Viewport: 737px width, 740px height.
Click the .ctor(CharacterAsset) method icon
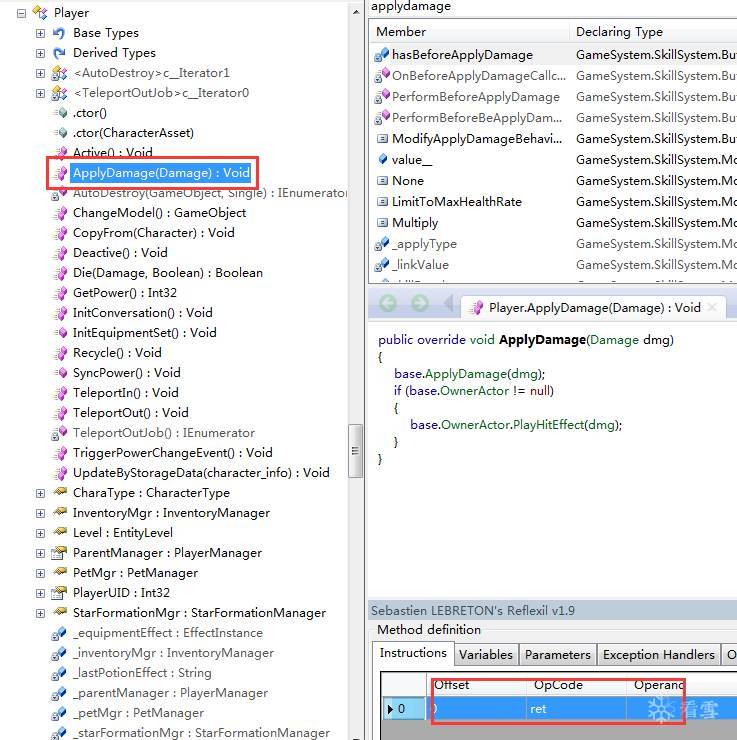tap(60, 133)
